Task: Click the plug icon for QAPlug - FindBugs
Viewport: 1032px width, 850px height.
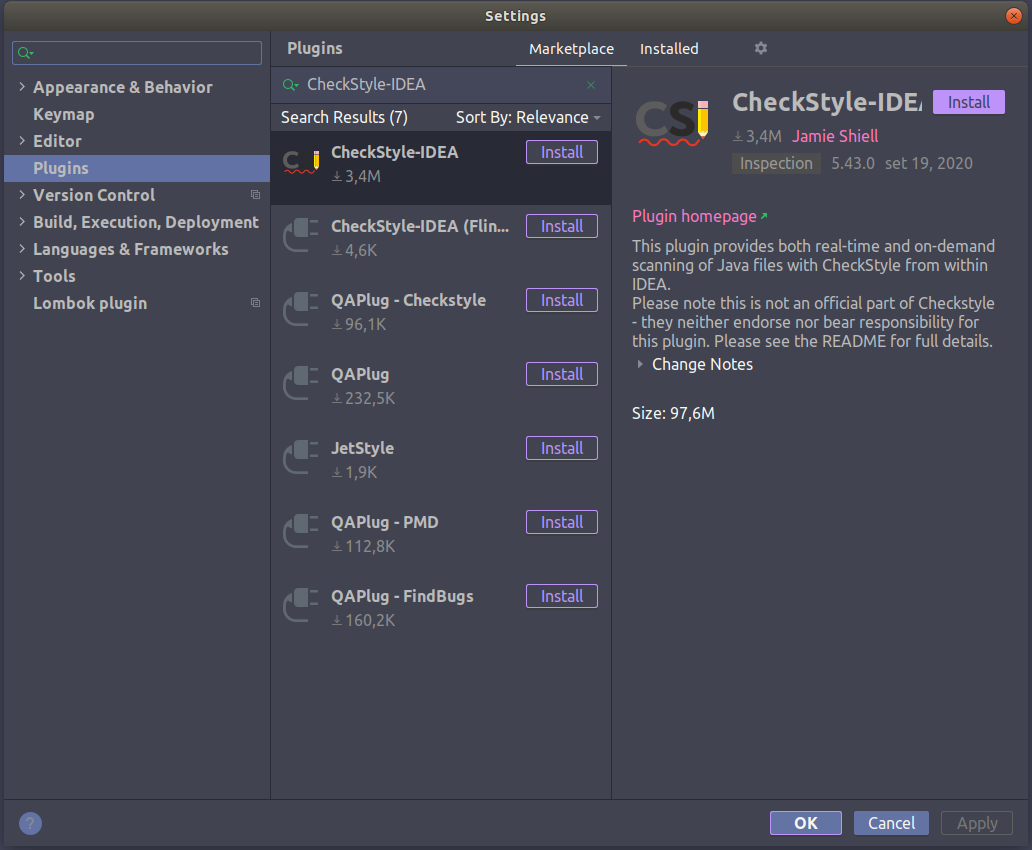Action: 301,605
